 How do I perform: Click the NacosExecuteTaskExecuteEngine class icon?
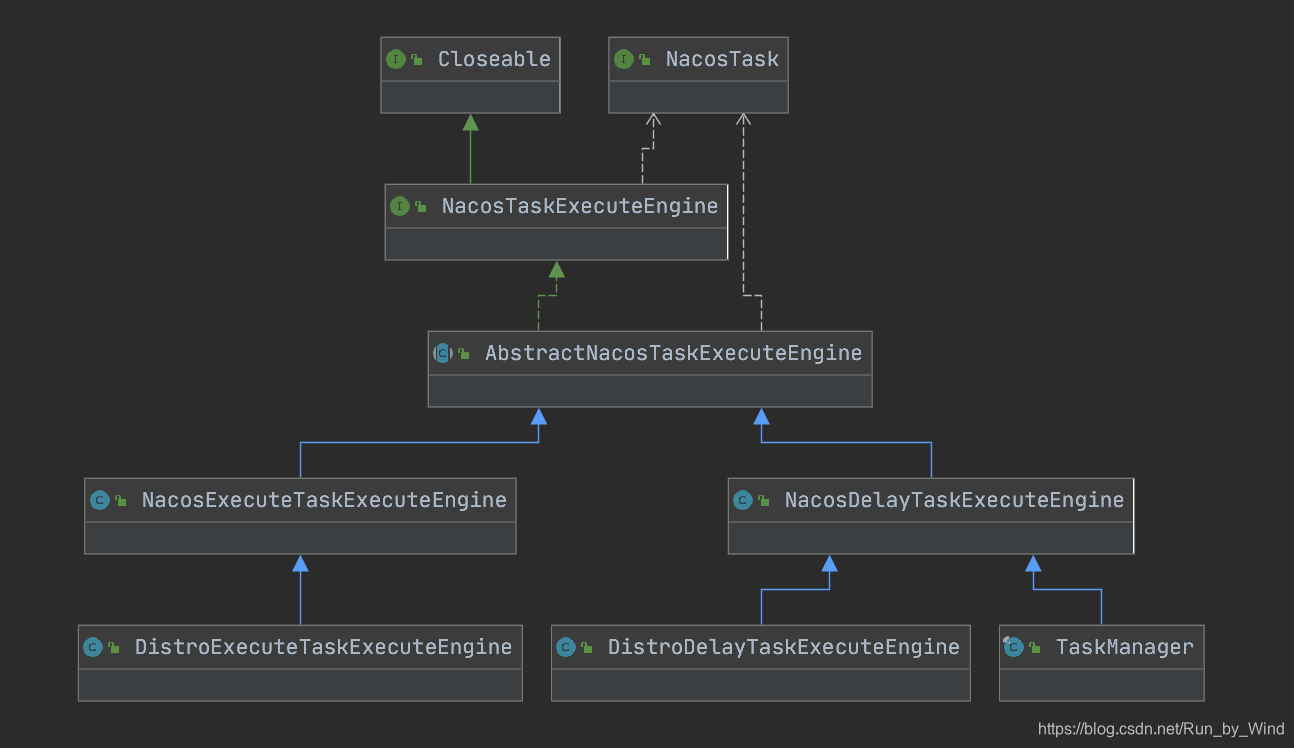[100, 500]
